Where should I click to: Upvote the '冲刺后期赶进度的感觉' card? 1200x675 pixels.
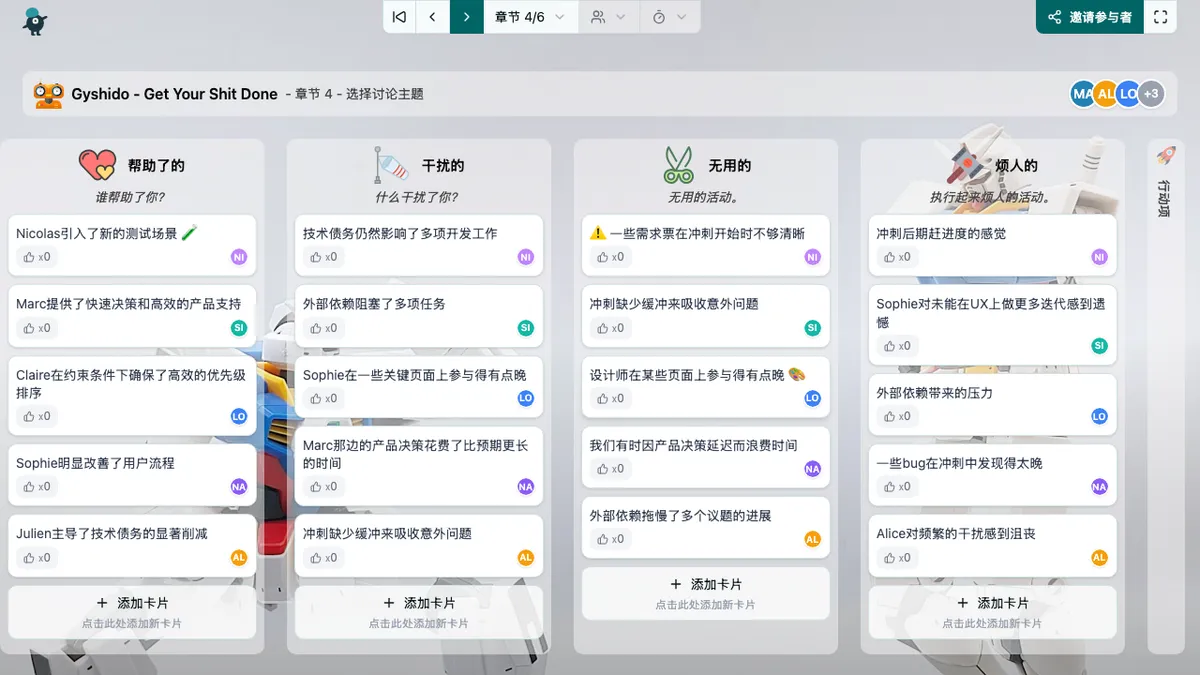pos(895,257)
